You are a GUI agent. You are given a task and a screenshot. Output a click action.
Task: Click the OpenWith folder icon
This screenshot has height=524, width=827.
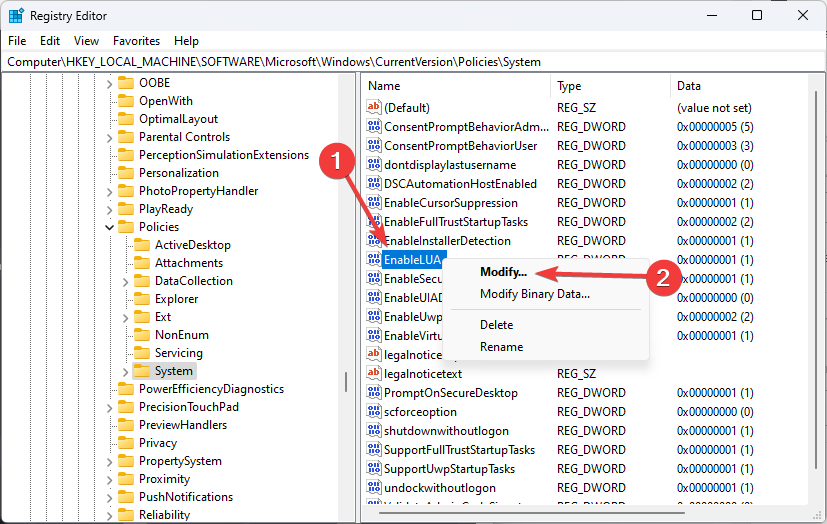[126, 101]
